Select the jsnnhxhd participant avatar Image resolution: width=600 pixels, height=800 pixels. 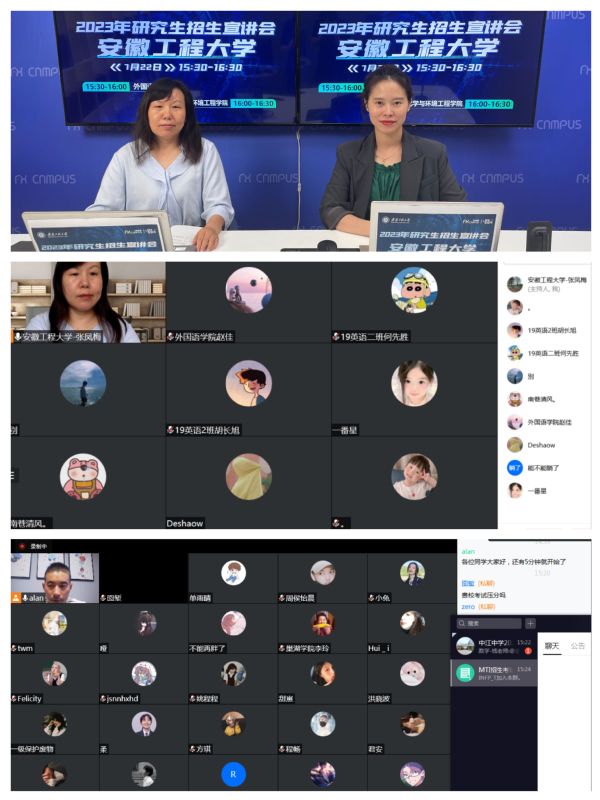(x=144, y=673)
